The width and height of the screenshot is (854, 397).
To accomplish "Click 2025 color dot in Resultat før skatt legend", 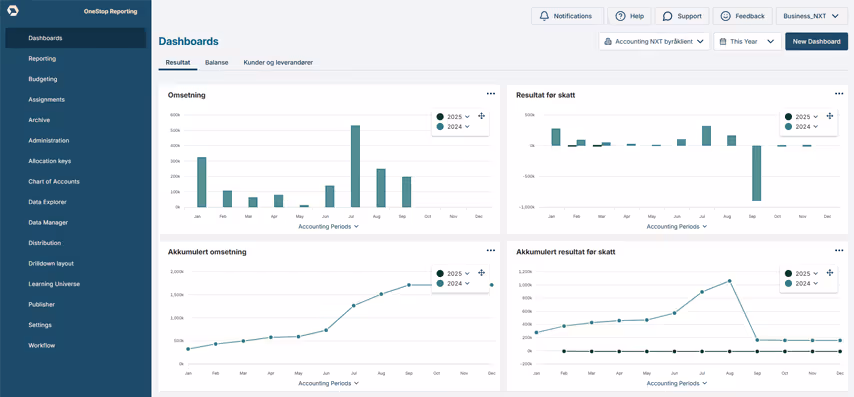I will point(788,117).
